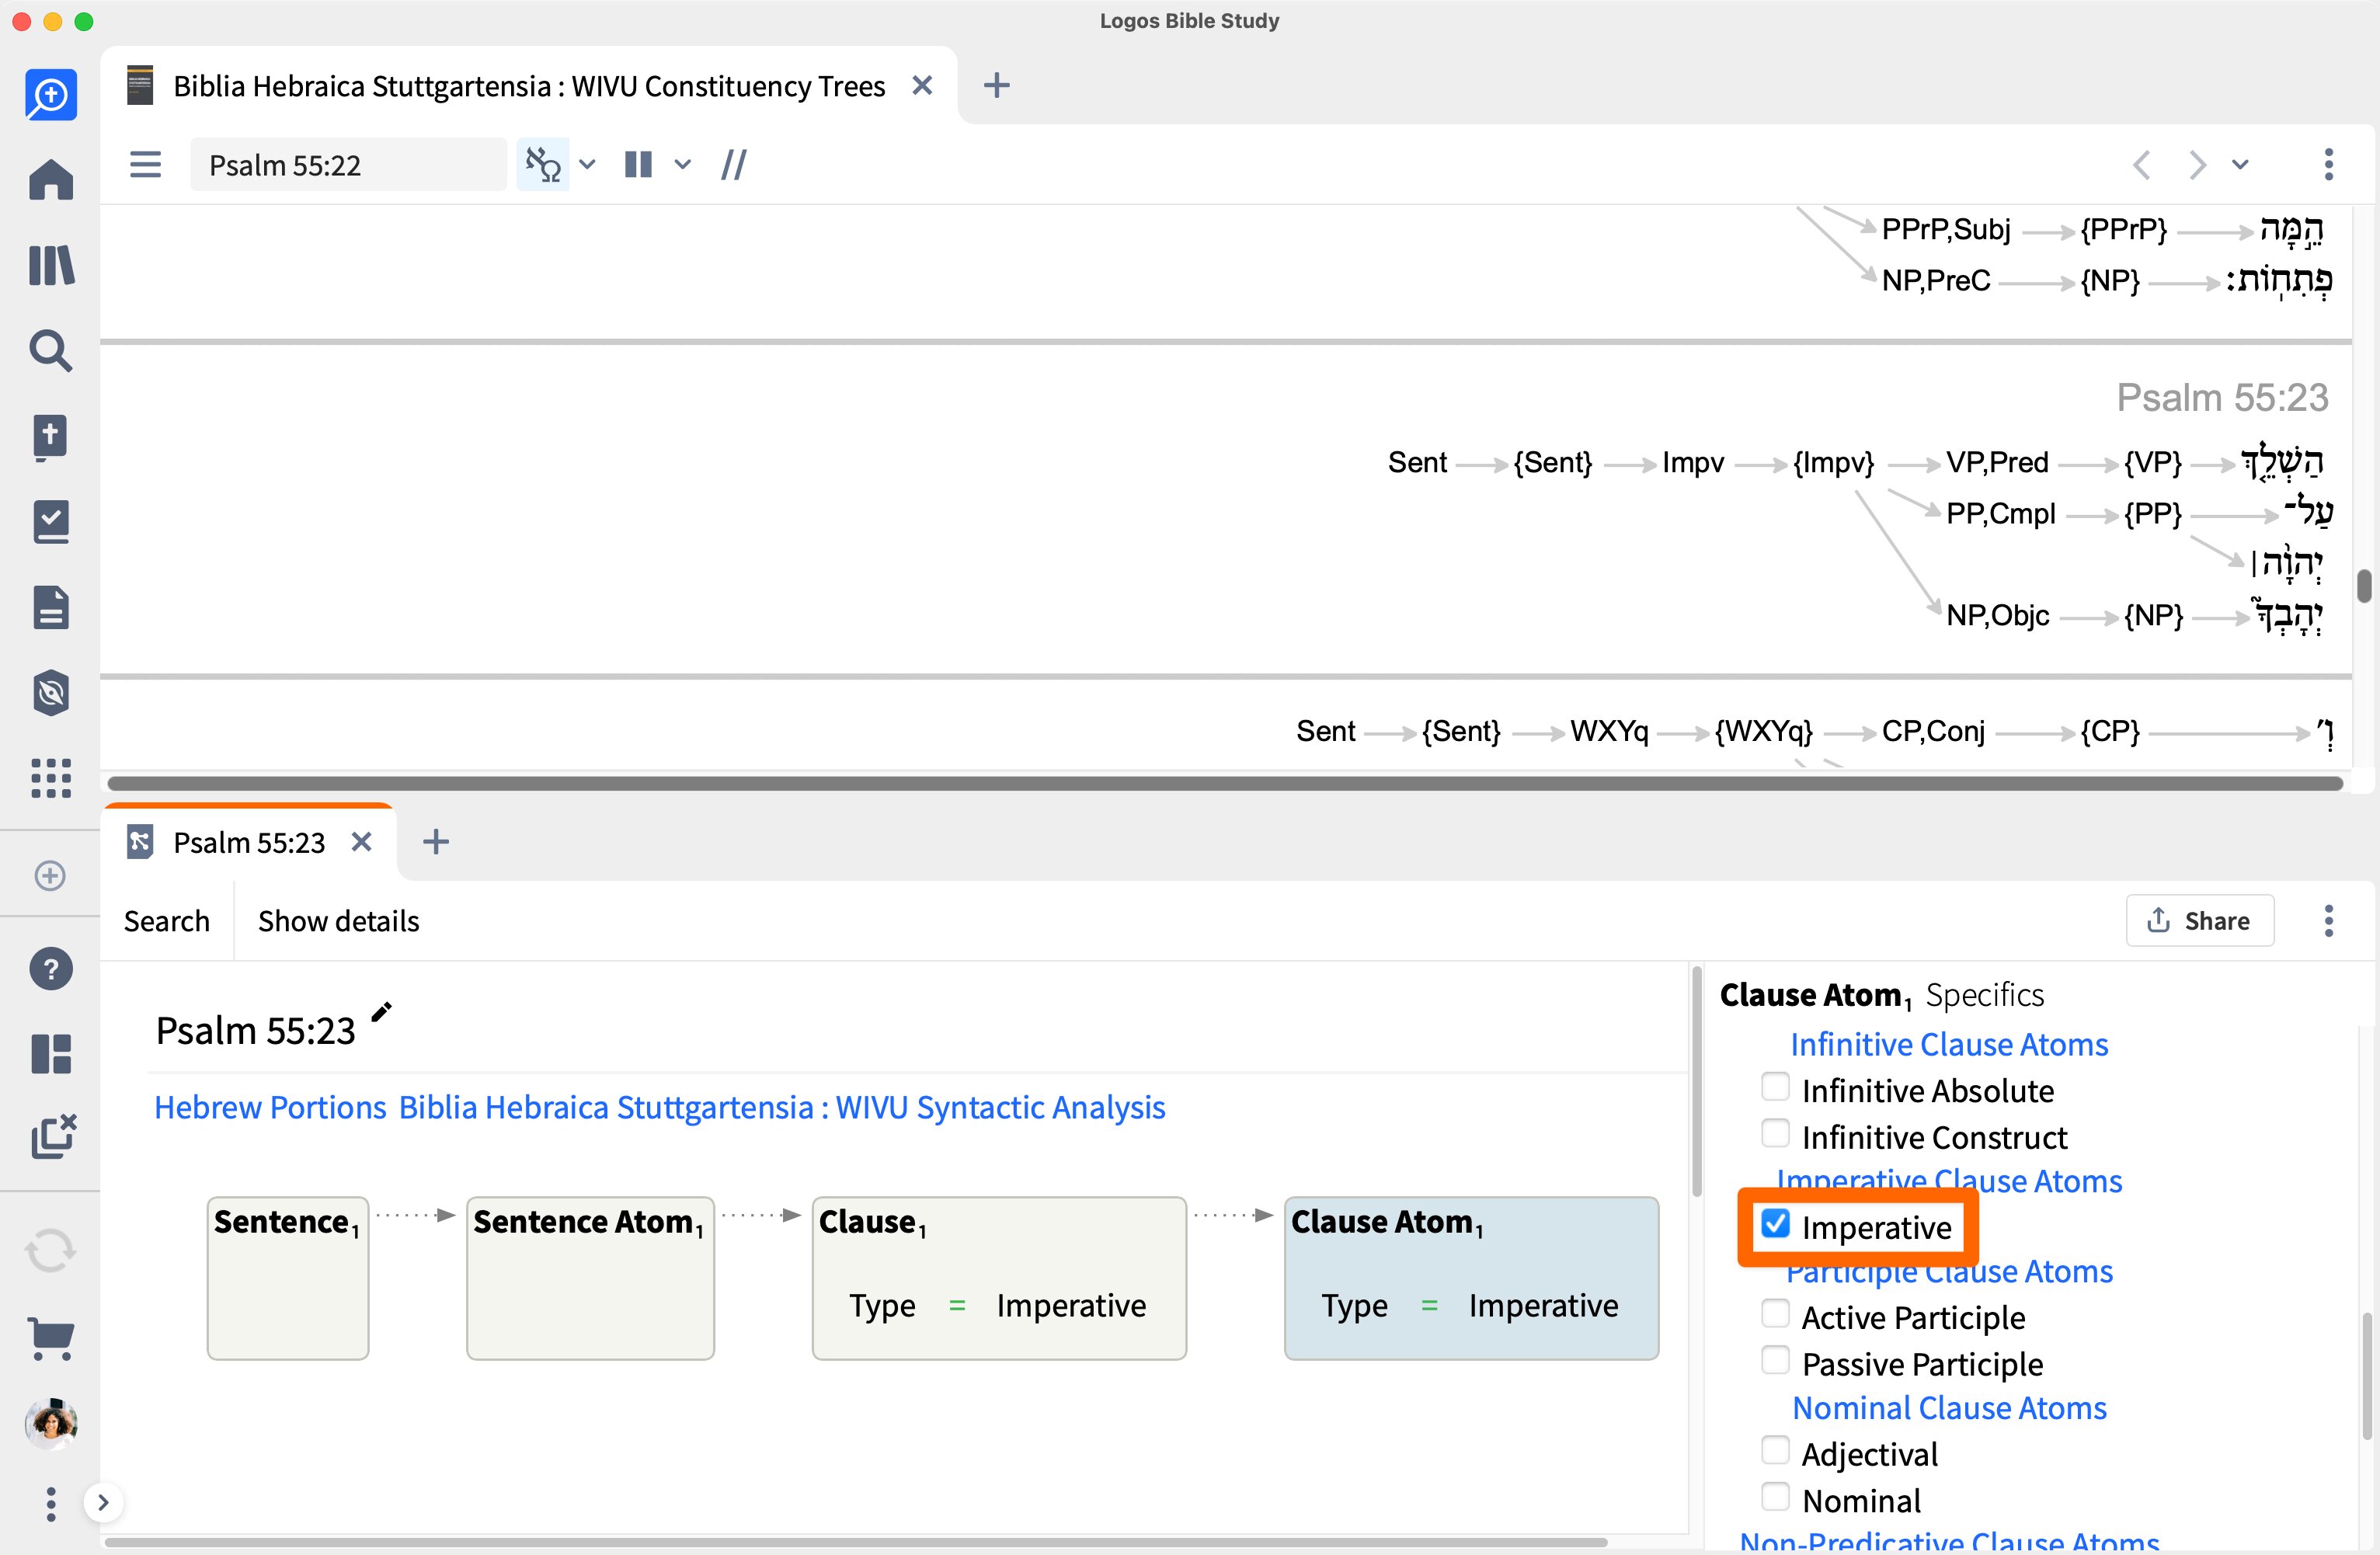Open the search panel three-dot menu
Image resolution: width=2380 pixels, height=1555 pixels.
[2329, 920]
